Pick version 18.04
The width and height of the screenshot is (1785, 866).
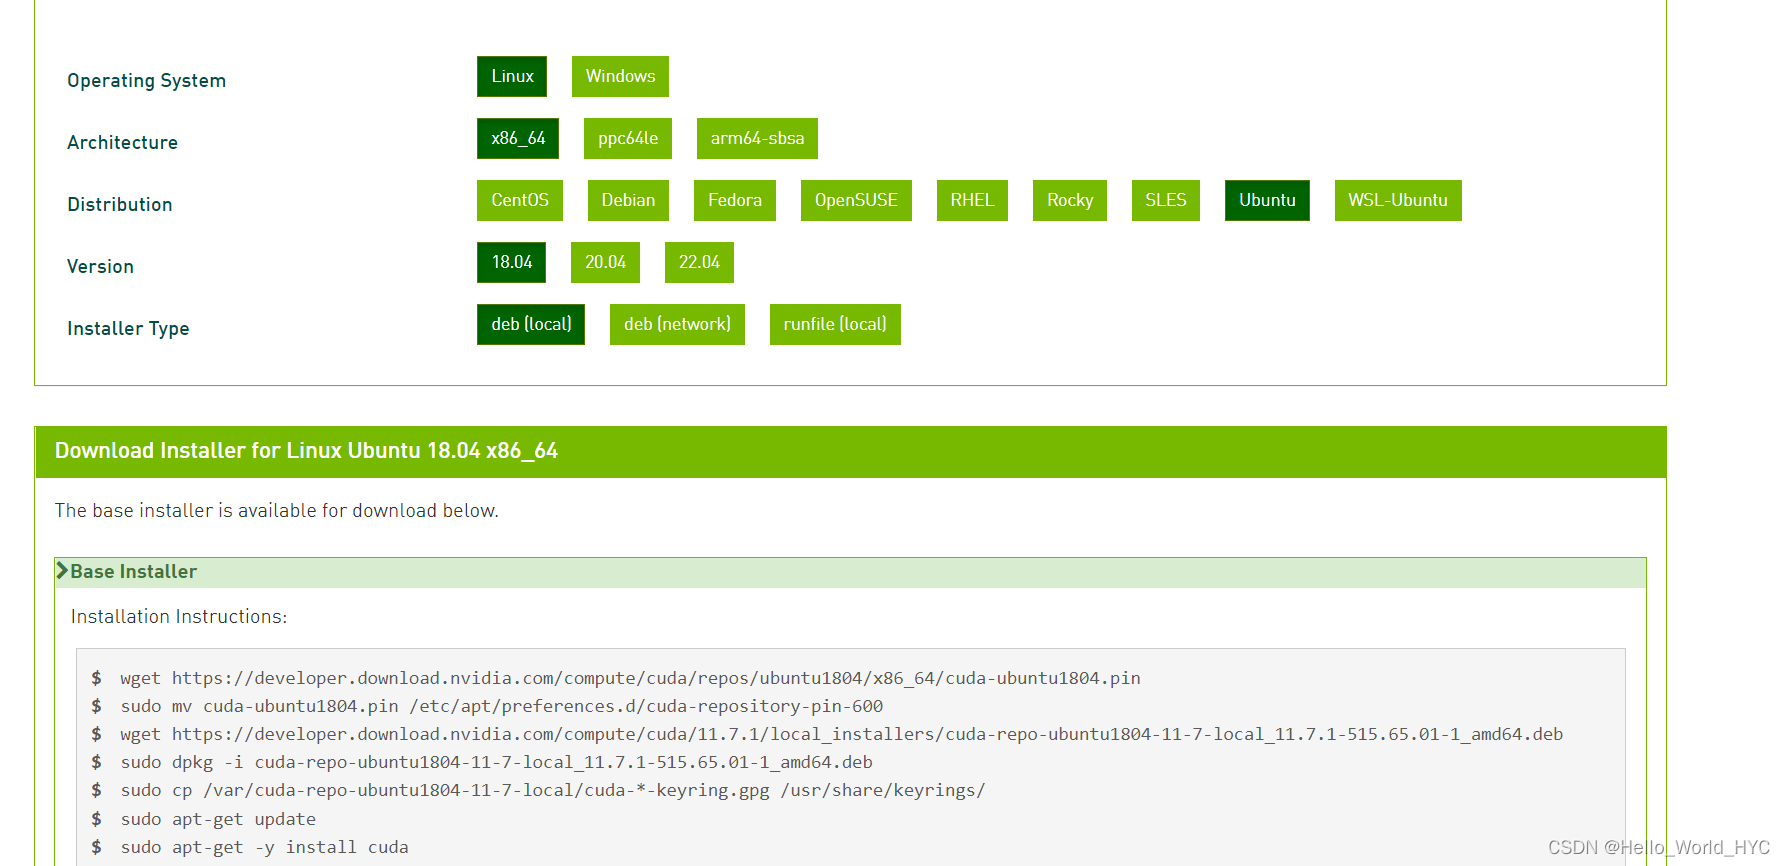point(512,262)
